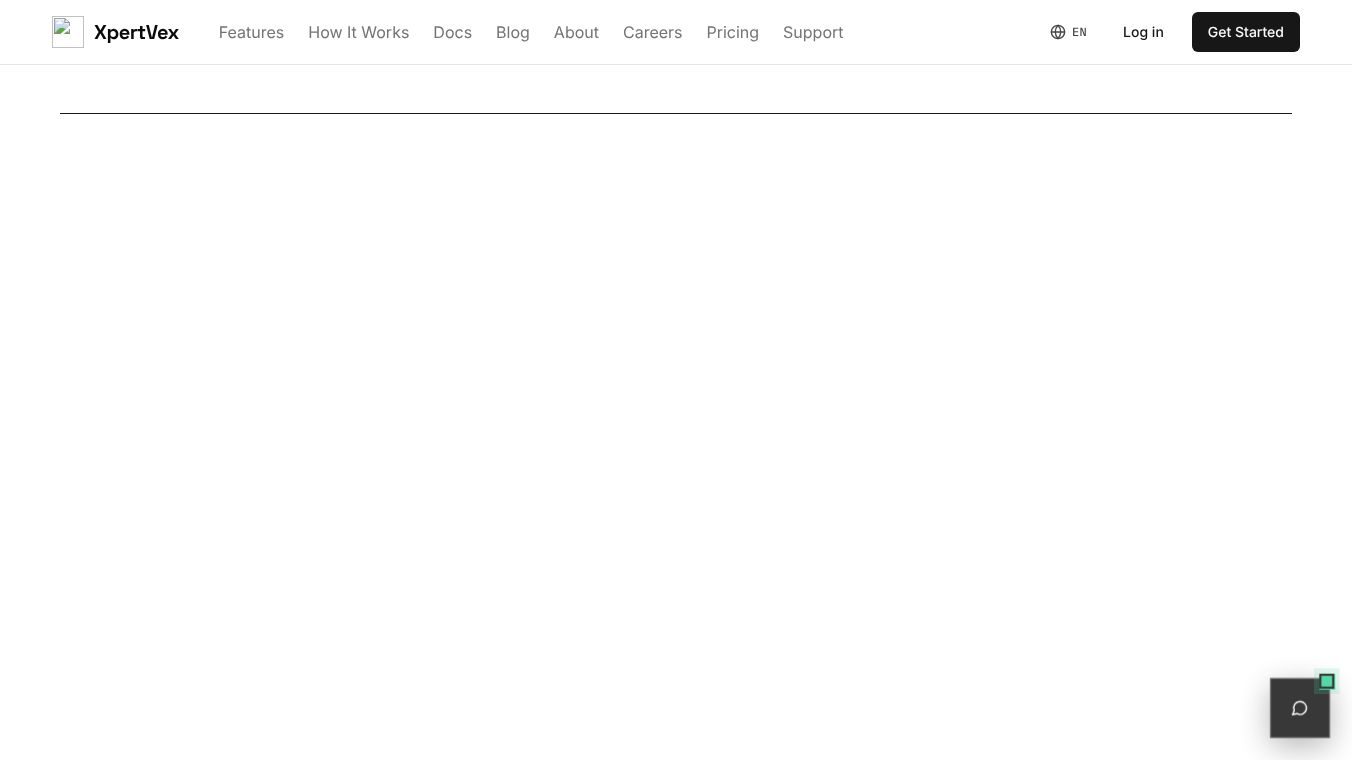Click the Log in link
The image size is (1352, 760).
[x=1143, y=32]
